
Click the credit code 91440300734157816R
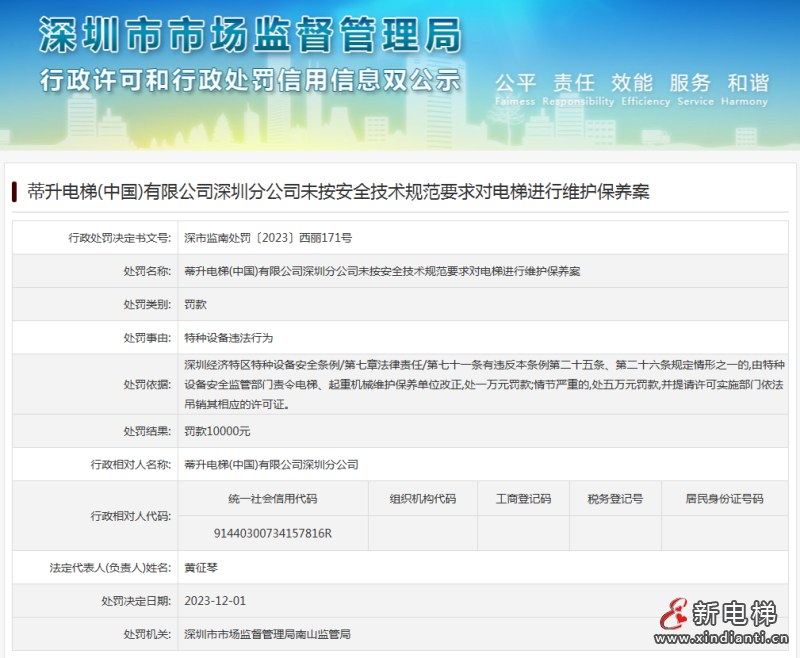pyautogui.click(x=272, y=533)
